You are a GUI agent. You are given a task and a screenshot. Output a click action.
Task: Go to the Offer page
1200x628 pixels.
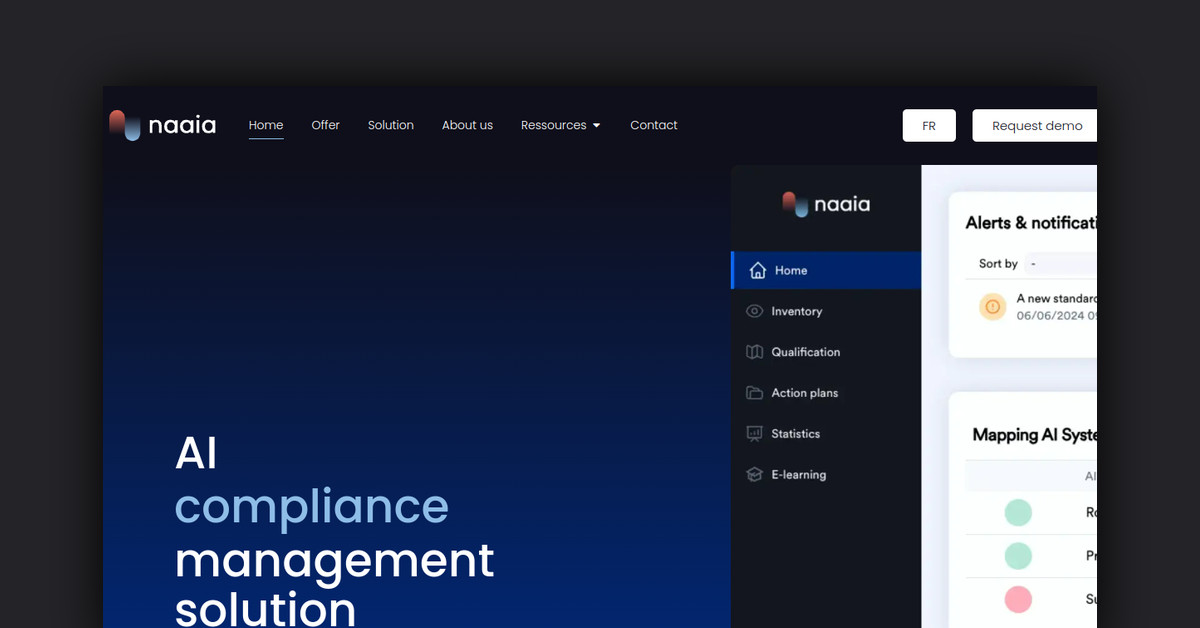click(325, 125)
